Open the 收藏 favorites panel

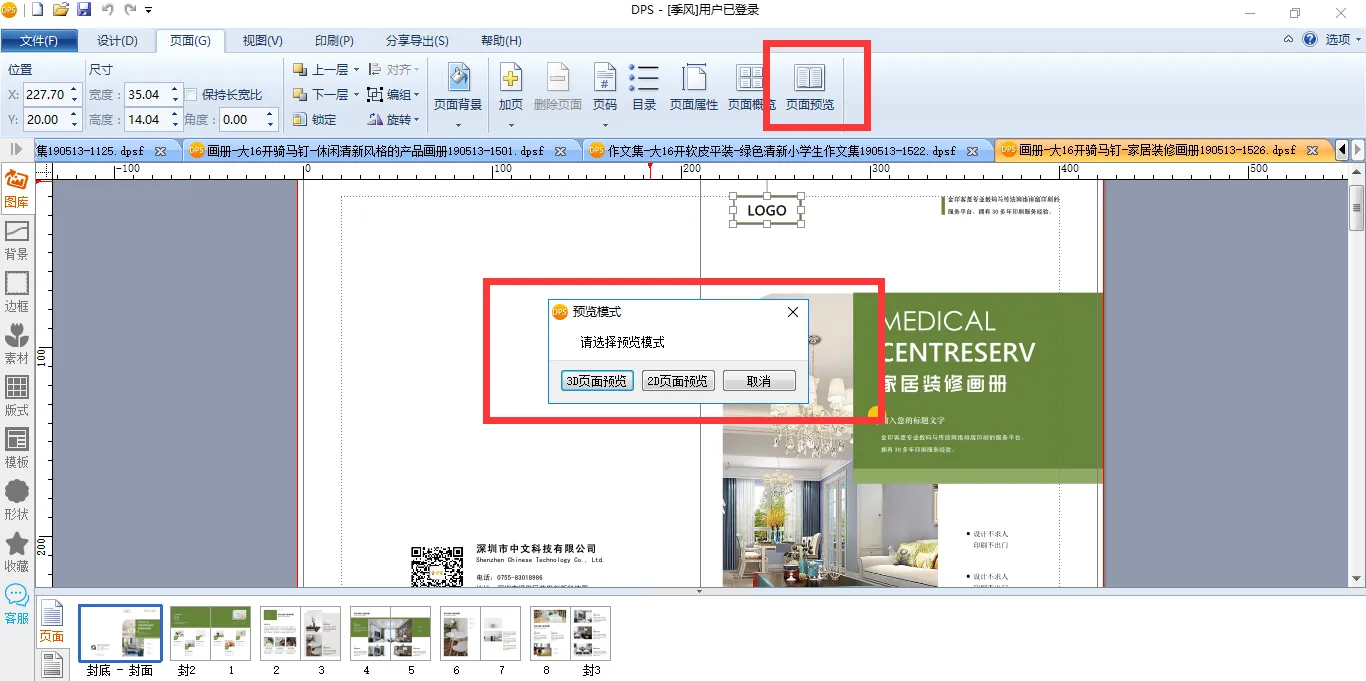click(17, 553)
